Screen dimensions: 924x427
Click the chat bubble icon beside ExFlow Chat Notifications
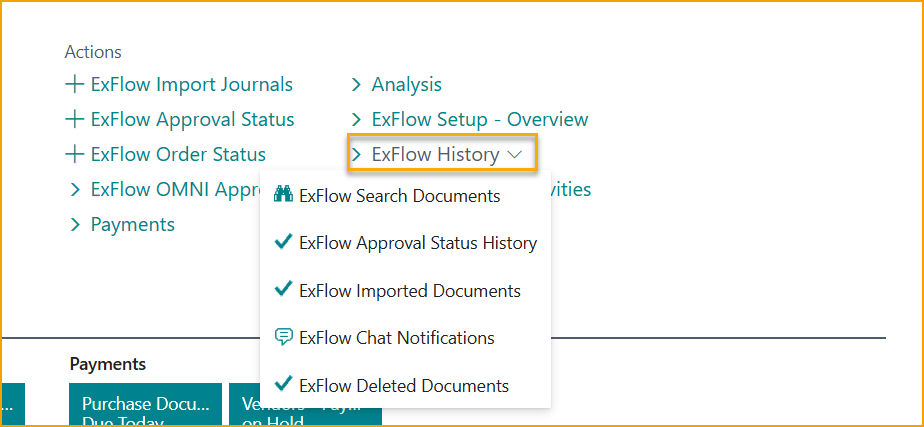[x=283, y=337]
